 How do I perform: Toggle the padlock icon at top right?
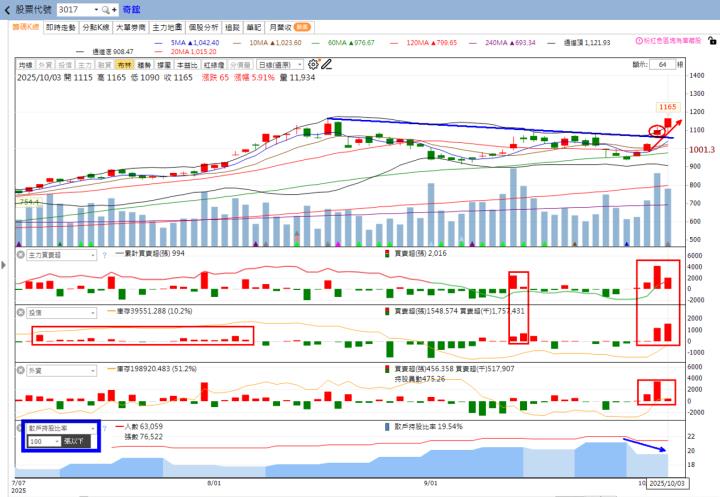pos(712,41)
